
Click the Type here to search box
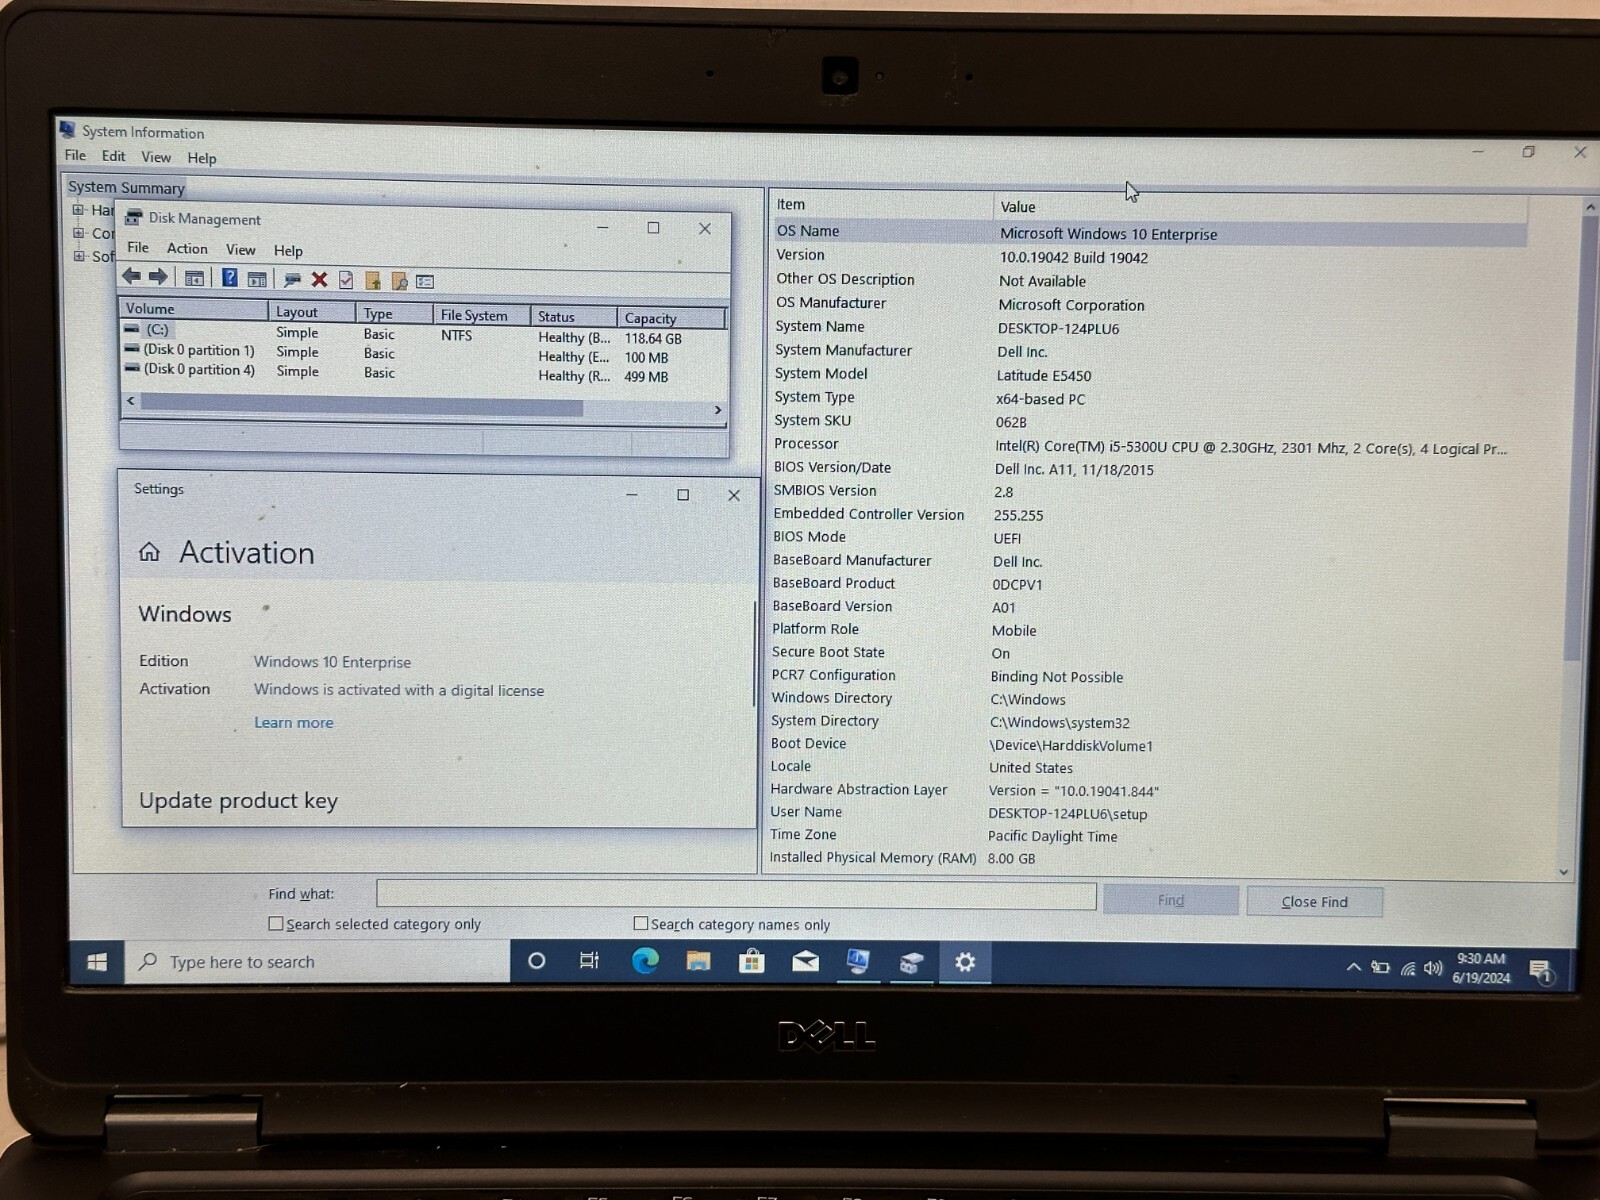click(x=318, y=962)
